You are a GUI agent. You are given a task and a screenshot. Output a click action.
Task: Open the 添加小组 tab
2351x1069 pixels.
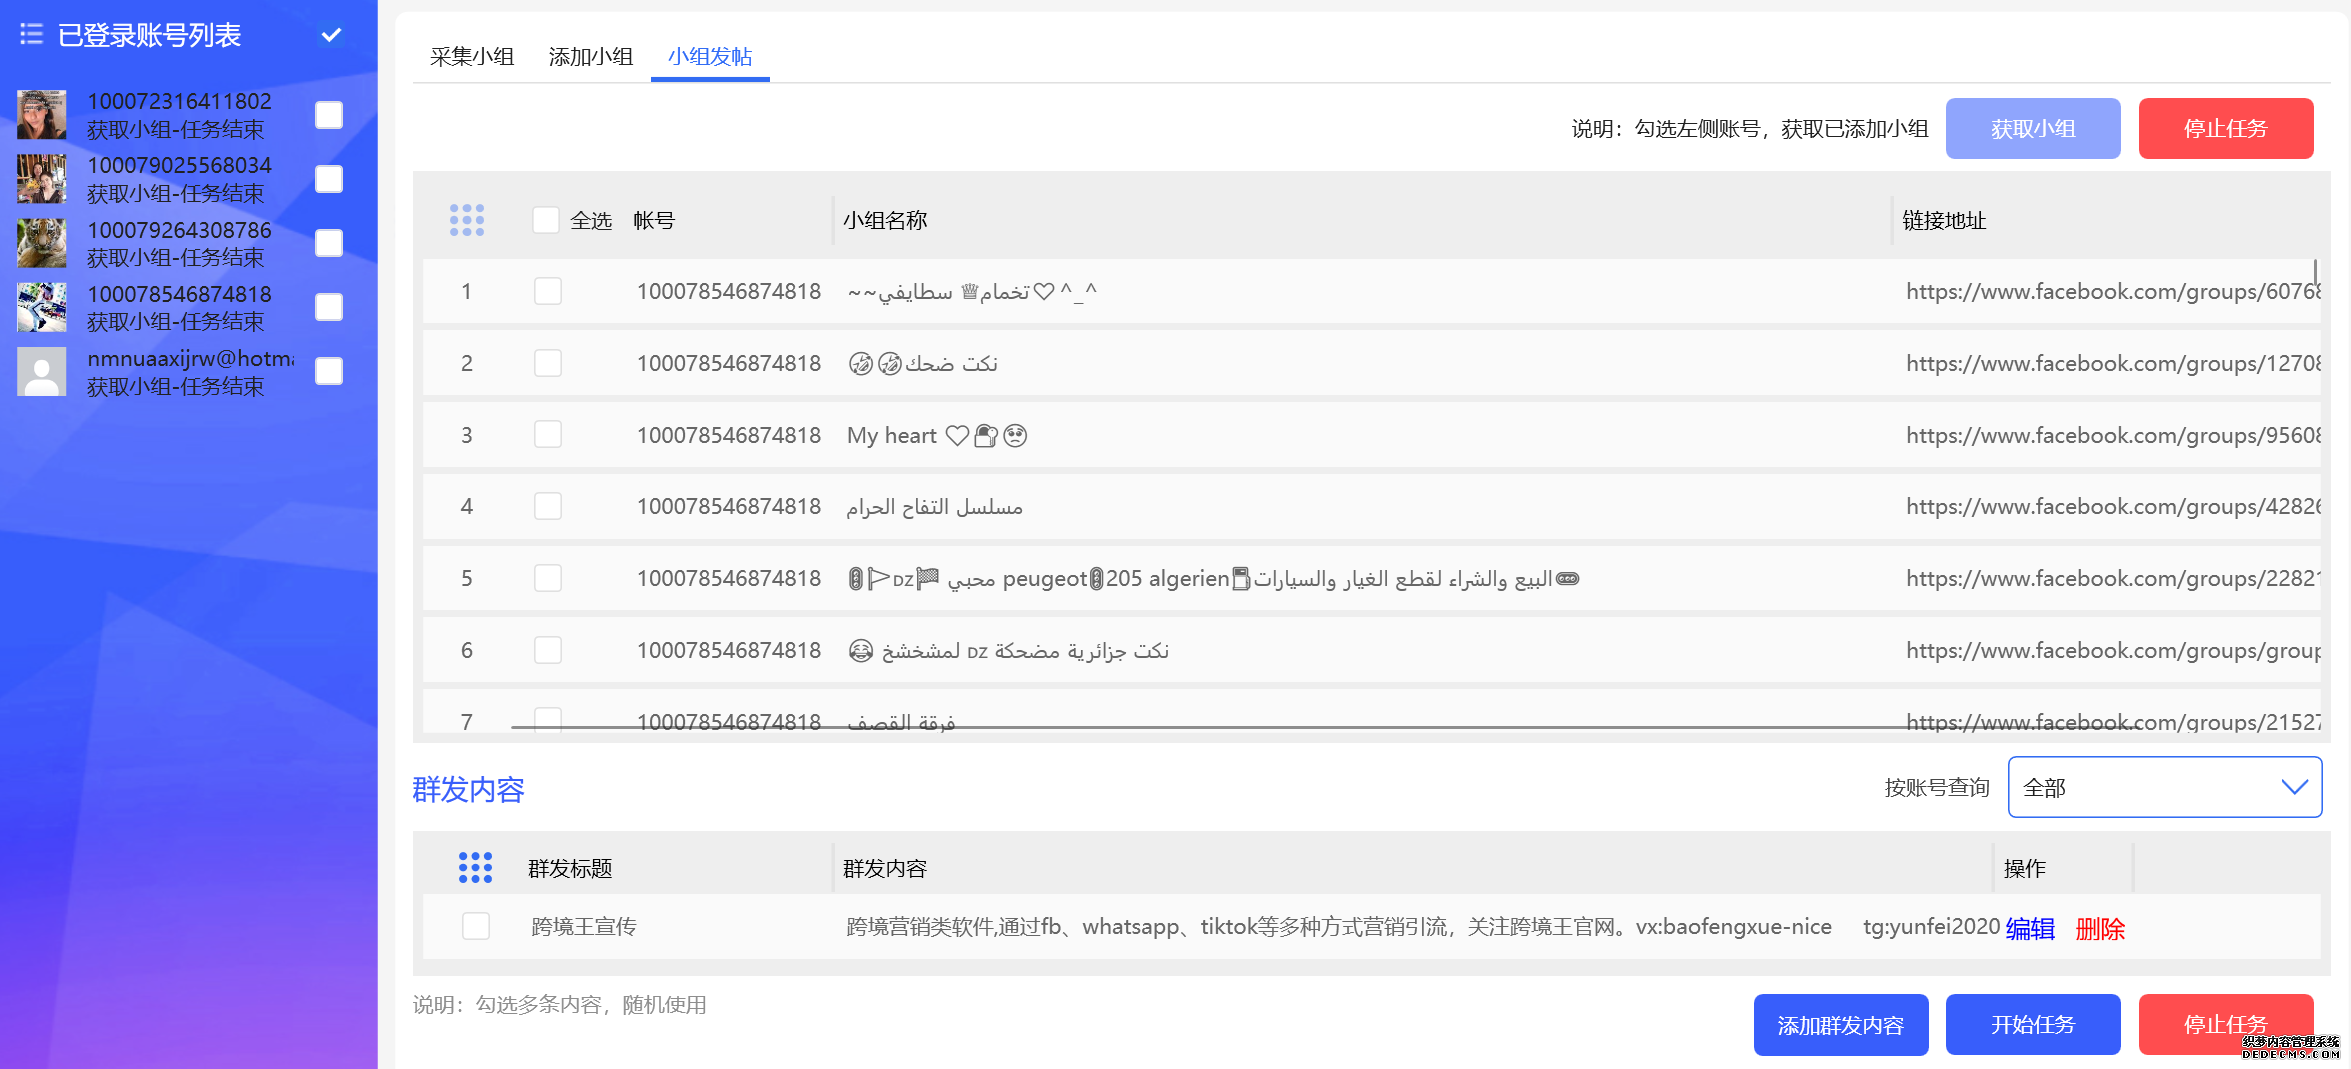click(591, 57)
